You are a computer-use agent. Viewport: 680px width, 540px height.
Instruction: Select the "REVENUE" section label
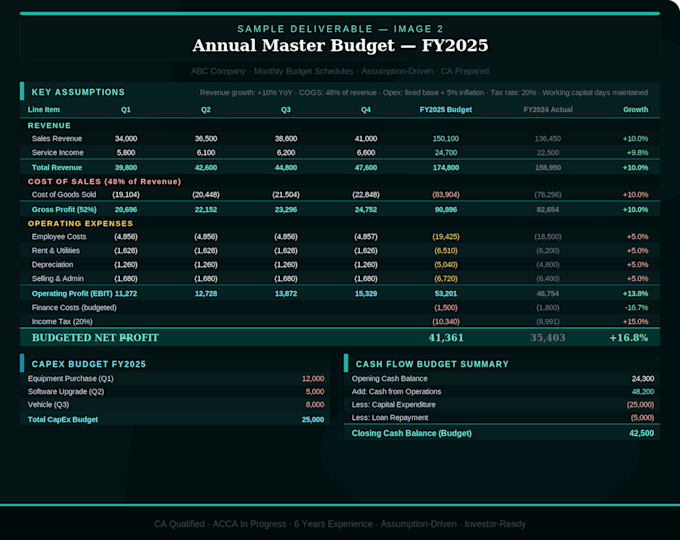49,126
